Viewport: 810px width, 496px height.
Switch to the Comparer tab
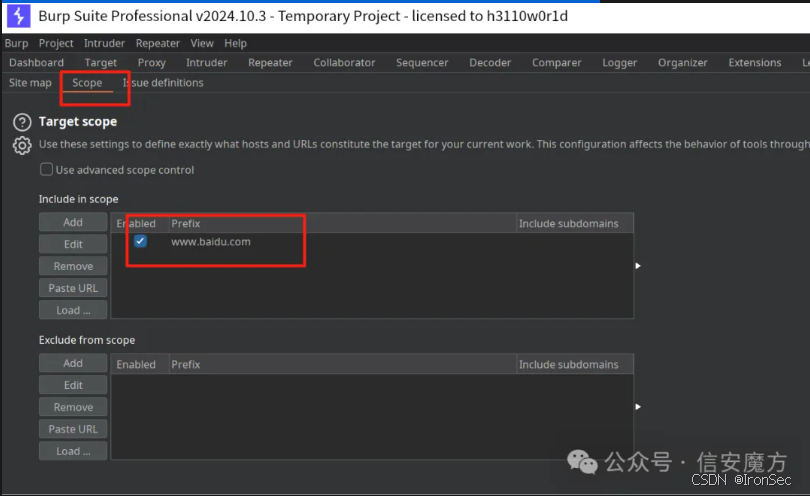(x=556, y=63)
